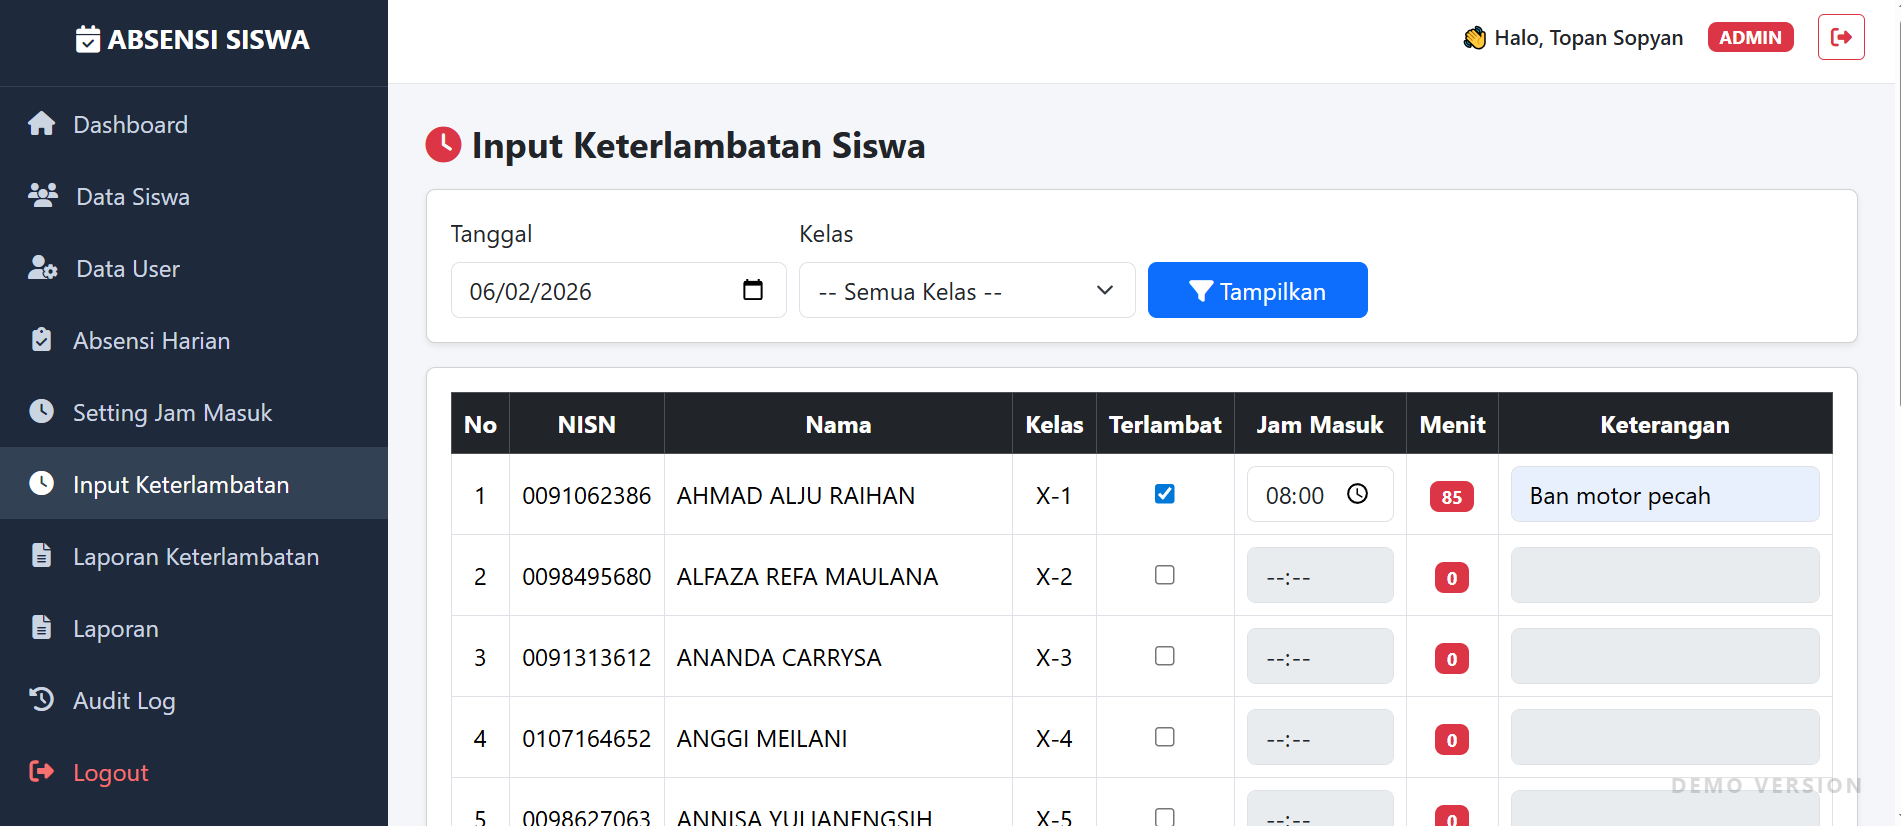
Task: Open Setting Jam Masuk menu
Action: pos(172,413)
